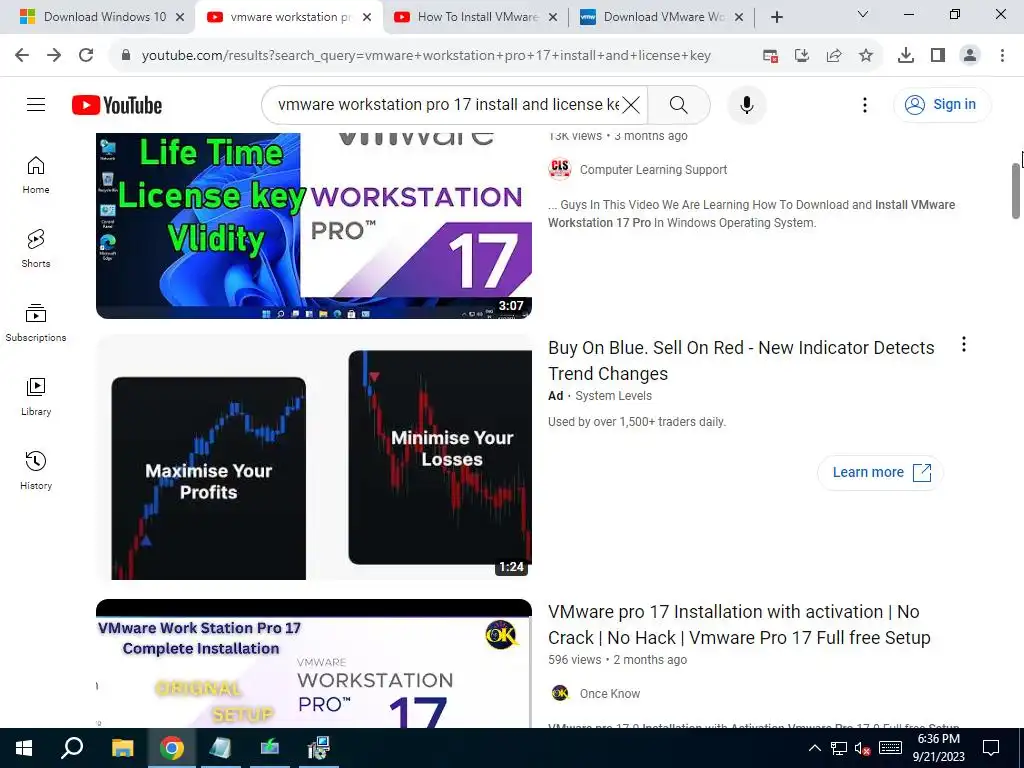1024x768 pixels.
Task: Open Life Time License key video thumbnail
Action: click(313, 226)
